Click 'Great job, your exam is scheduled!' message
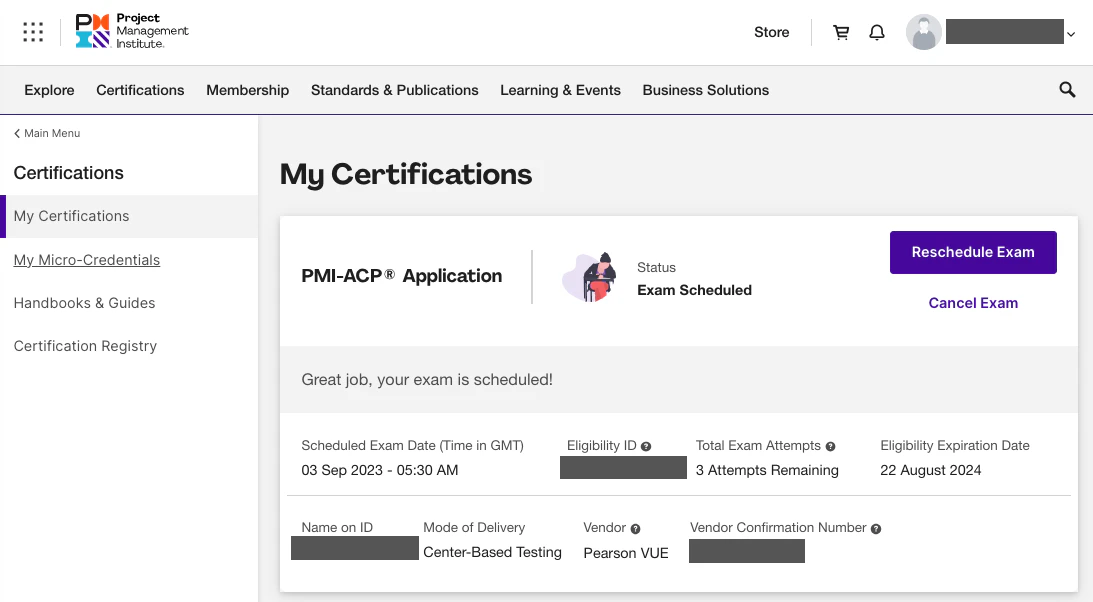The width and height of the screenshot is (1093, 602). click(427, 380)
